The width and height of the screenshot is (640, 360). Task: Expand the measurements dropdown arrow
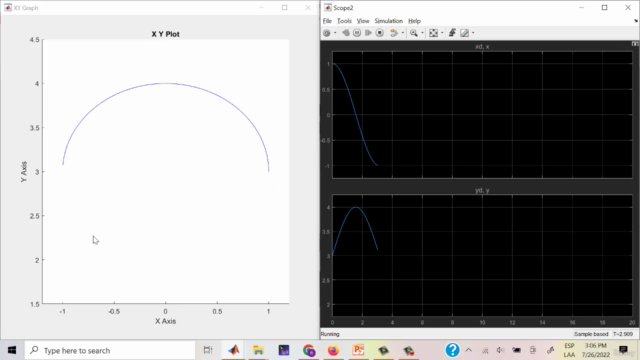tap(473, 33)
